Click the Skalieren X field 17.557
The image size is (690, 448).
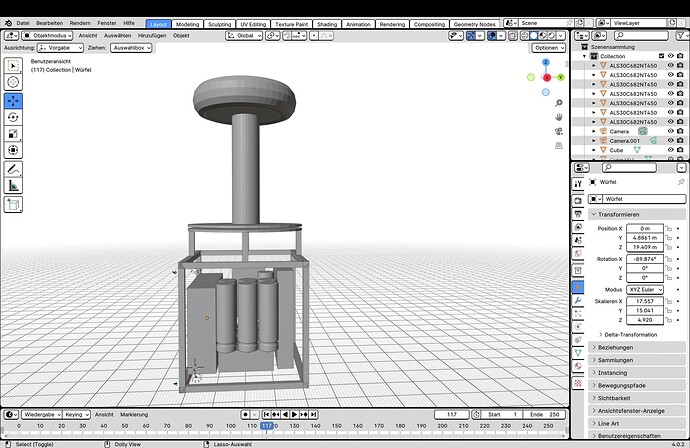[x=645, y=301]
